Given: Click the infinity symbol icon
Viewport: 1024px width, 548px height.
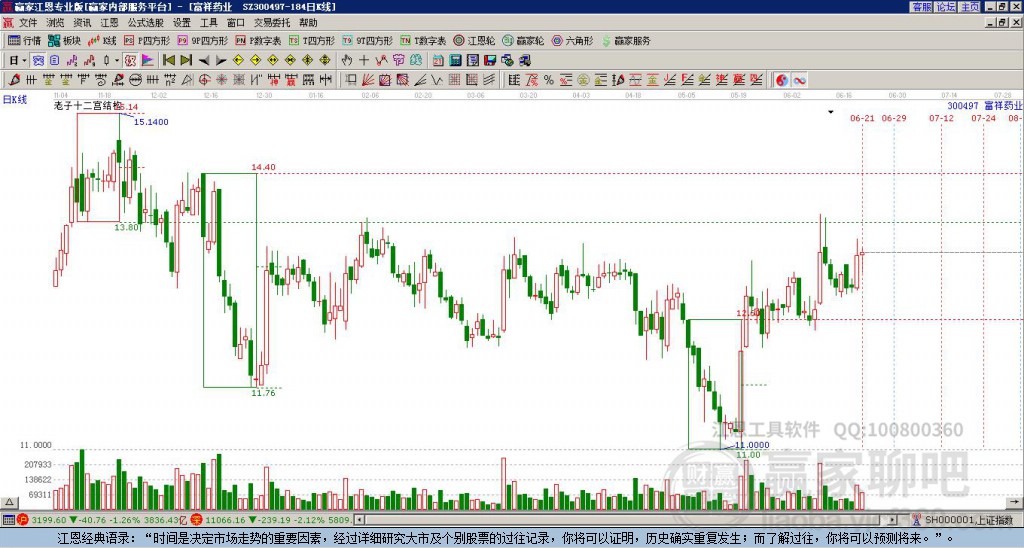Looking at the screenshot, I should coord(799,80).
